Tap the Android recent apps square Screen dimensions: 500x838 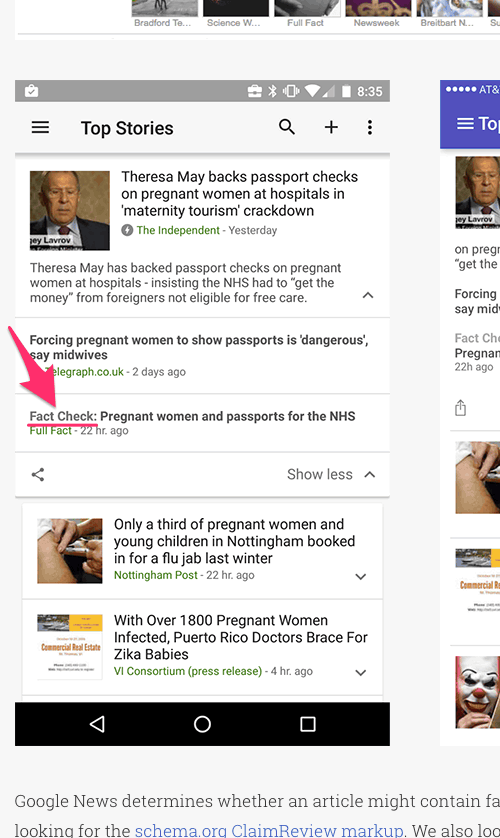[308, 724]
